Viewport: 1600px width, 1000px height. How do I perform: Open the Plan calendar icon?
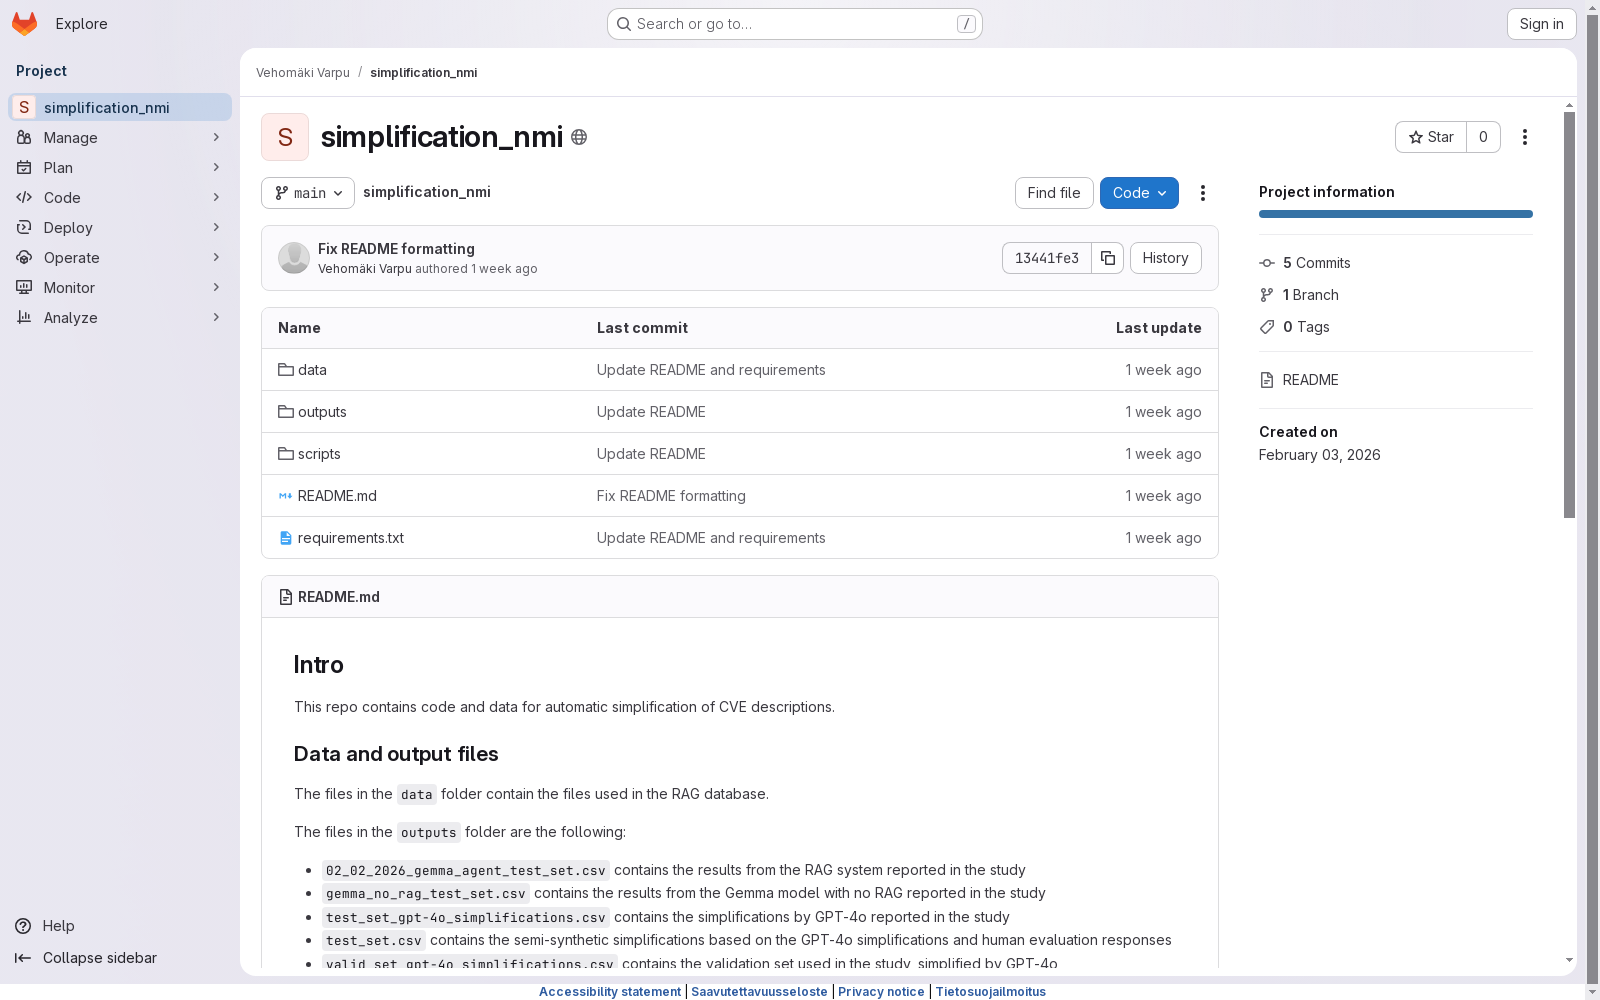click(x=24, y=167)
